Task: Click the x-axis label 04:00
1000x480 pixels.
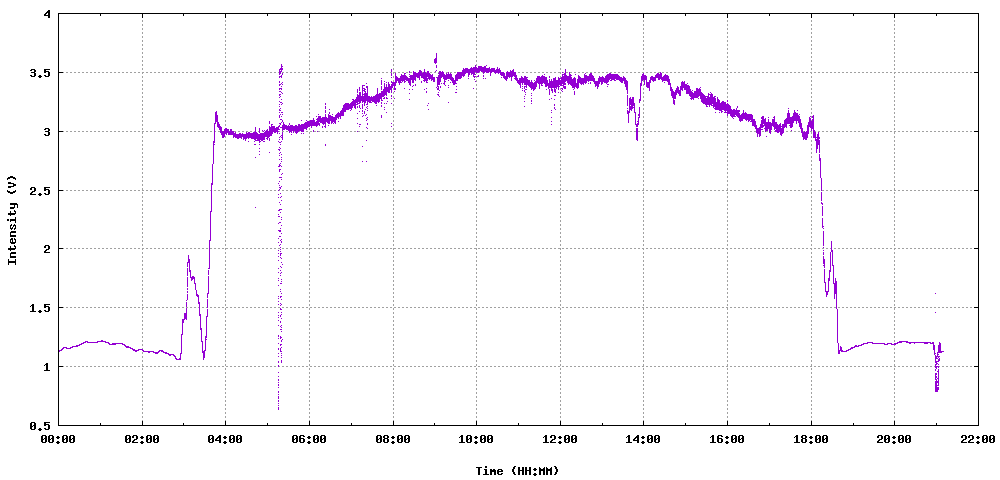Action: [x=225, y=439]
